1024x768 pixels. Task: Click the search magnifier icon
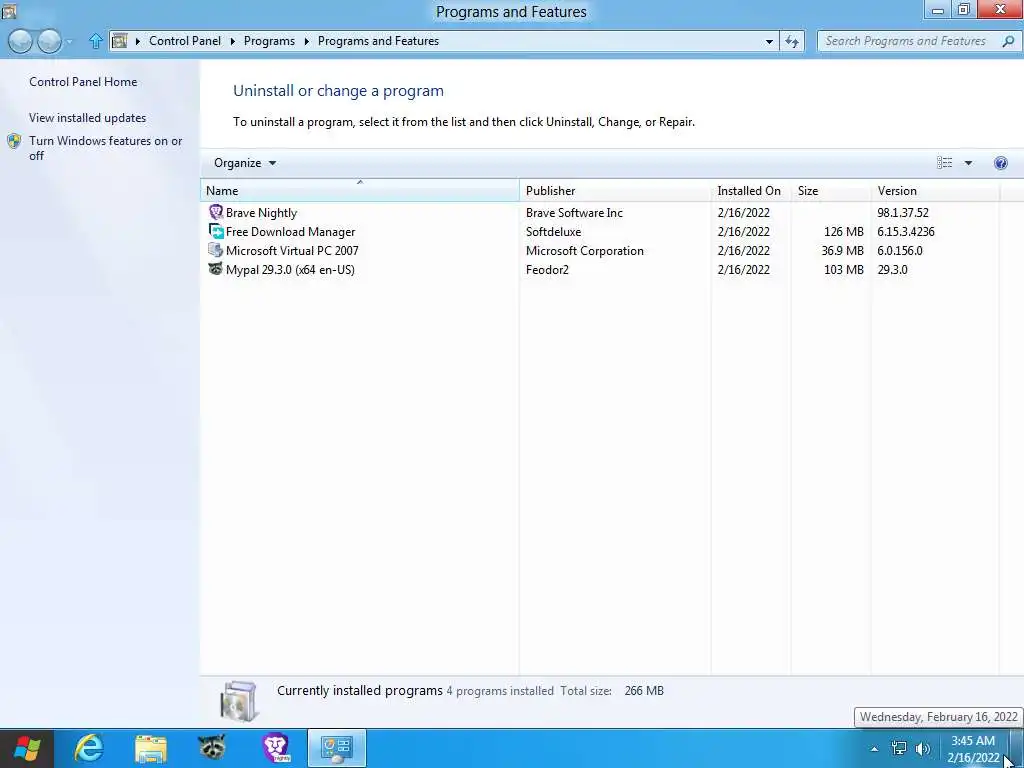pyautogui.click(x=1008, y=41)
